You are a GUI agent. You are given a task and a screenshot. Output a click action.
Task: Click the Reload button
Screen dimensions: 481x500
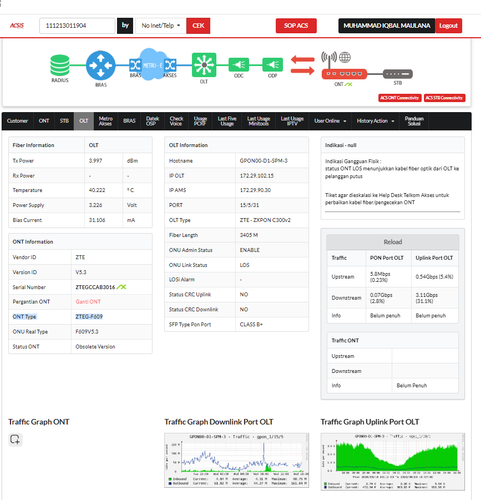point(393,242)
